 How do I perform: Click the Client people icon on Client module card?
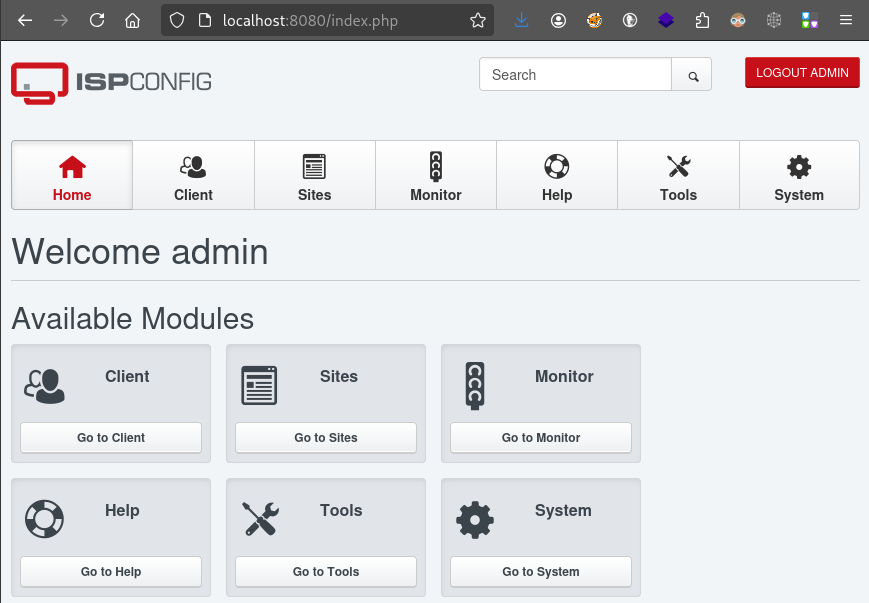tap(44, 386)
